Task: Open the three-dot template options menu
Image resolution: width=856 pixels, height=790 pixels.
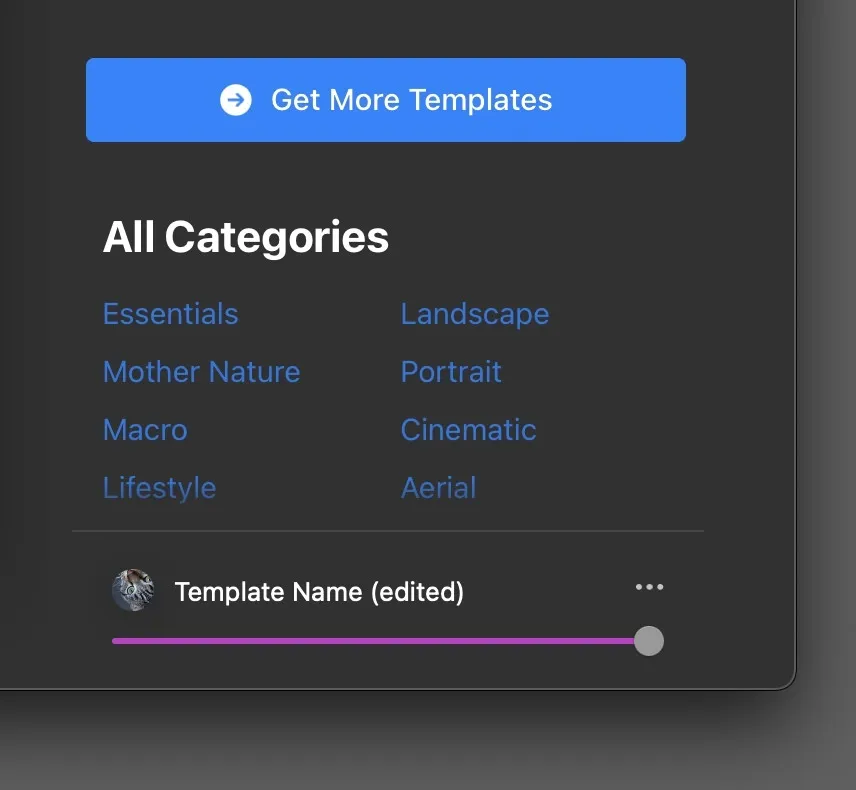Action: pyautogui.click(x=649, y=587)
